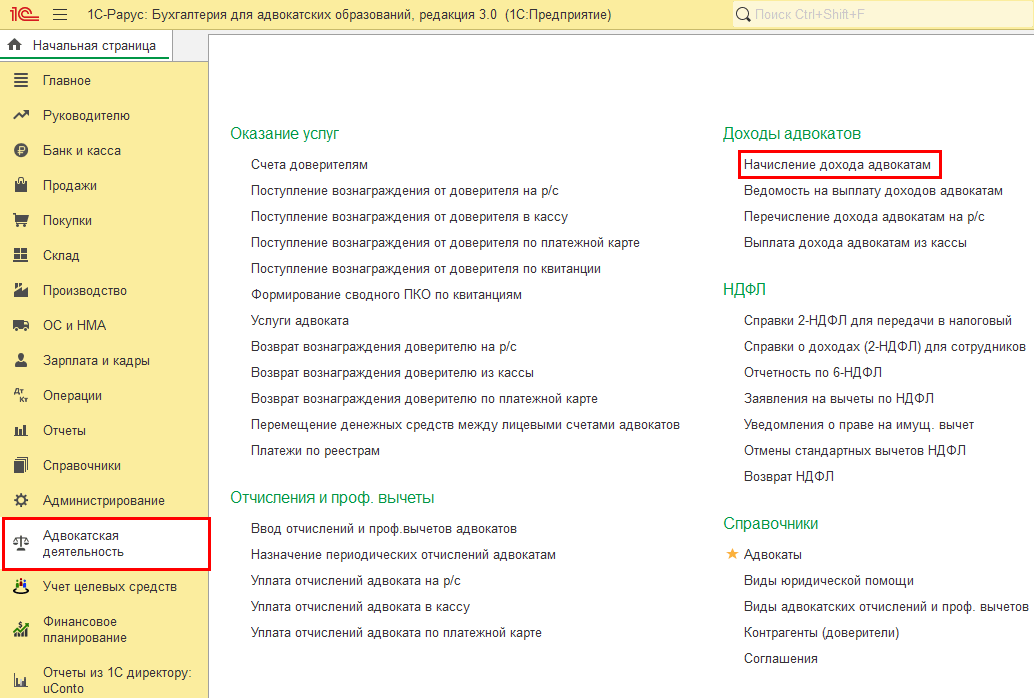Click the star icon beside Адвокаты
This screenshot has height=698, width=1034.
point(732,554)
